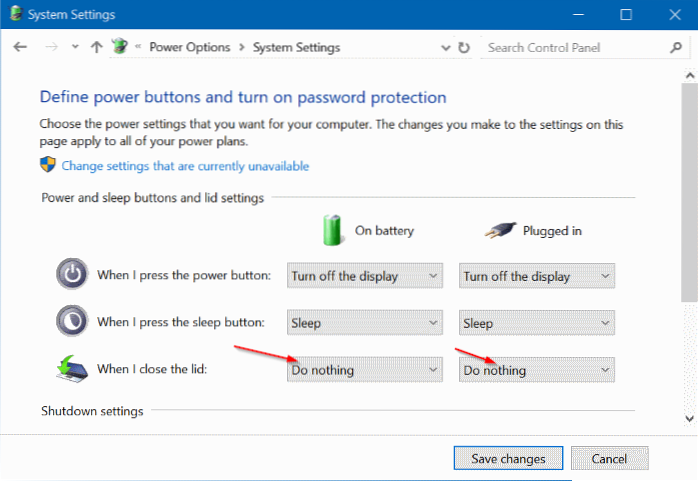This screenshot has width=698, height=481.
Task: Expand sleep button On battery dropdown
Action: coord(365,323)
